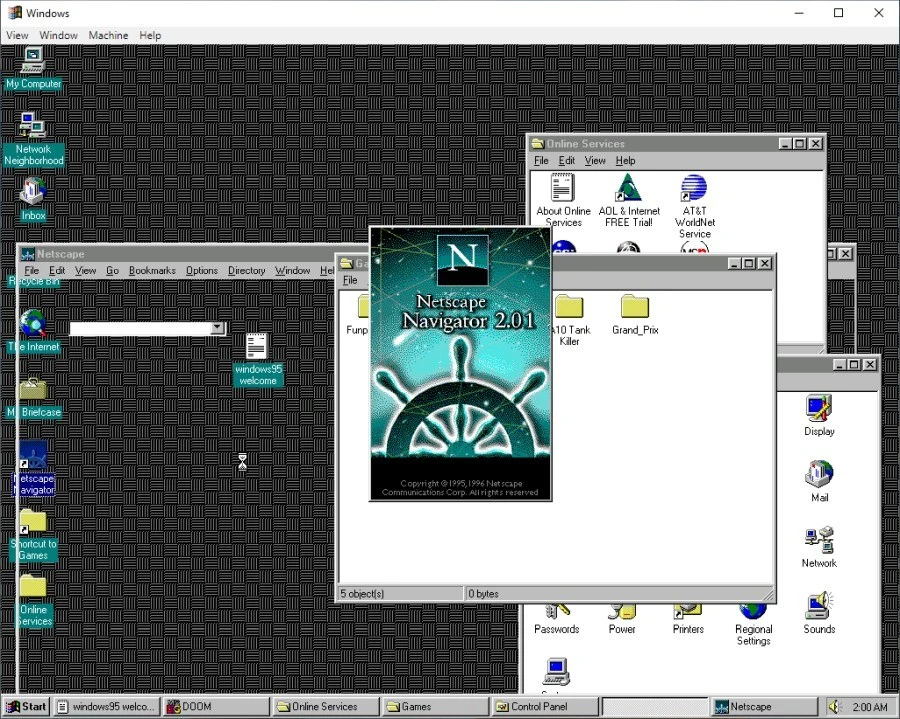Switch to the DOOM taskbar button
This screenshot has width=900, height=719.
215,706
